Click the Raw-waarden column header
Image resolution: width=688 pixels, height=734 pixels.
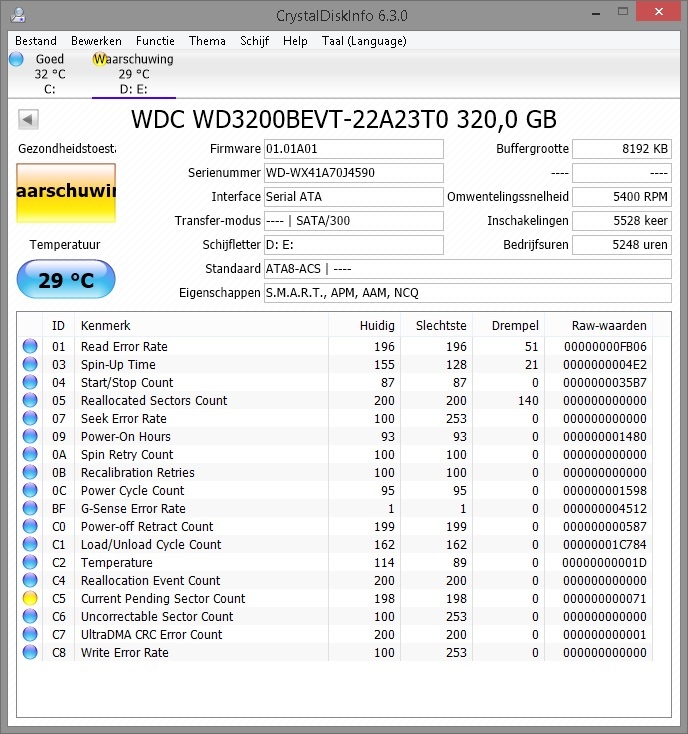599,325
